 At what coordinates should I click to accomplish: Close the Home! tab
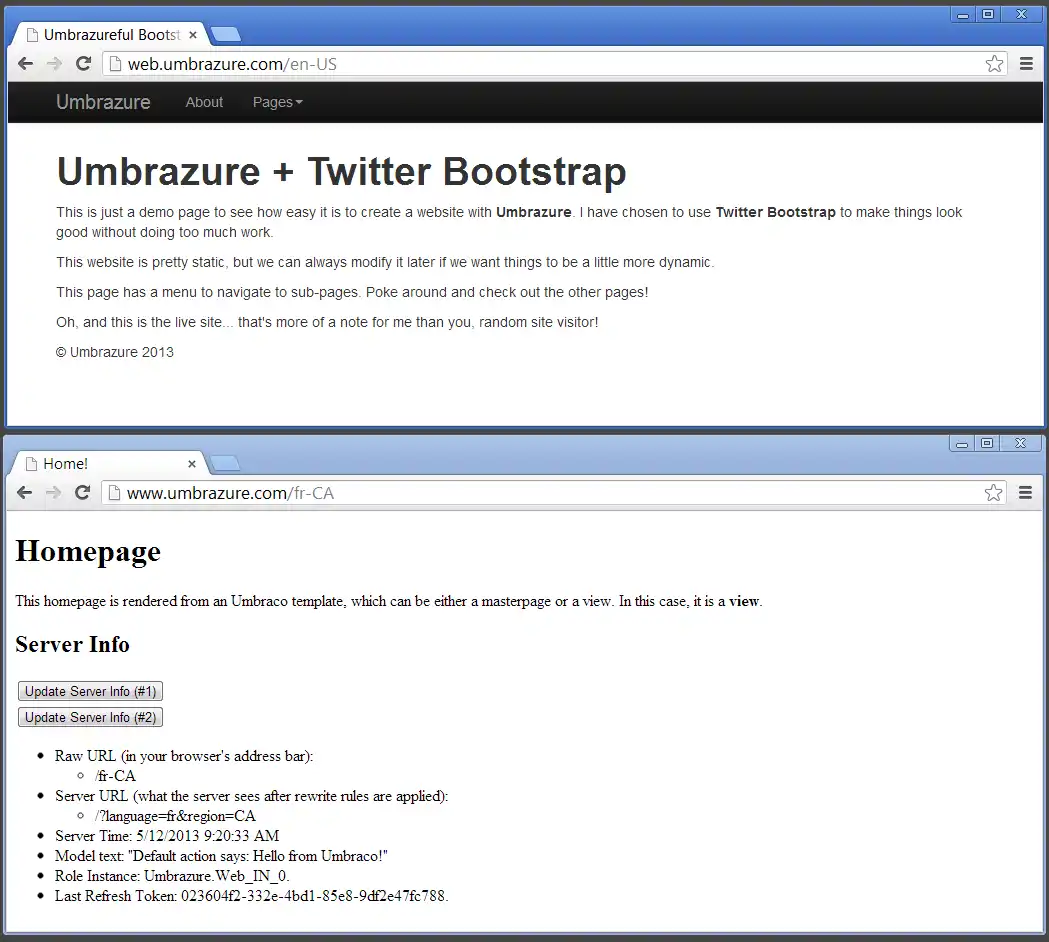192,464
